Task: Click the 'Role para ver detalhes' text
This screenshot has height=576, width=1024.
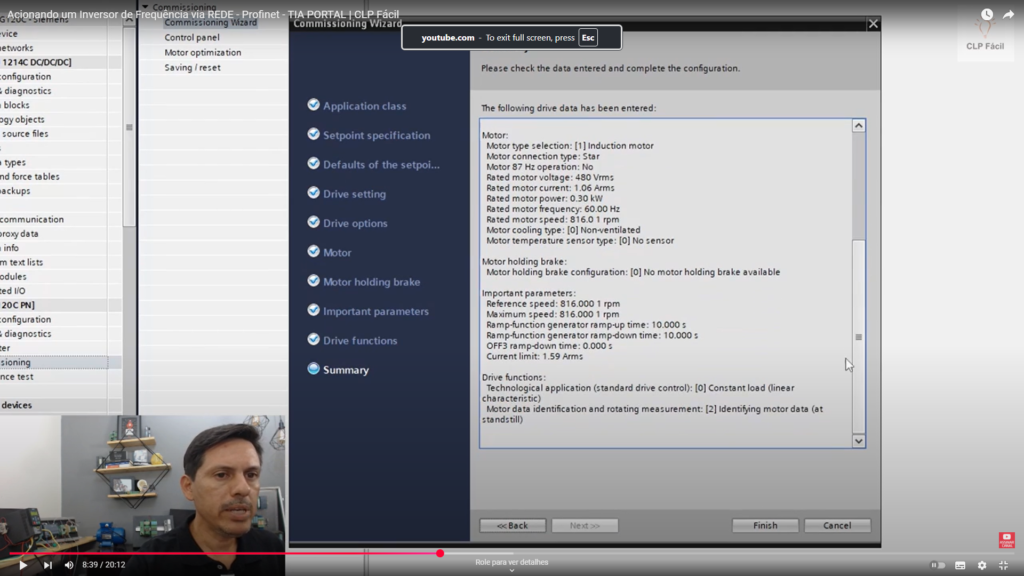Action: pos(512,562)
